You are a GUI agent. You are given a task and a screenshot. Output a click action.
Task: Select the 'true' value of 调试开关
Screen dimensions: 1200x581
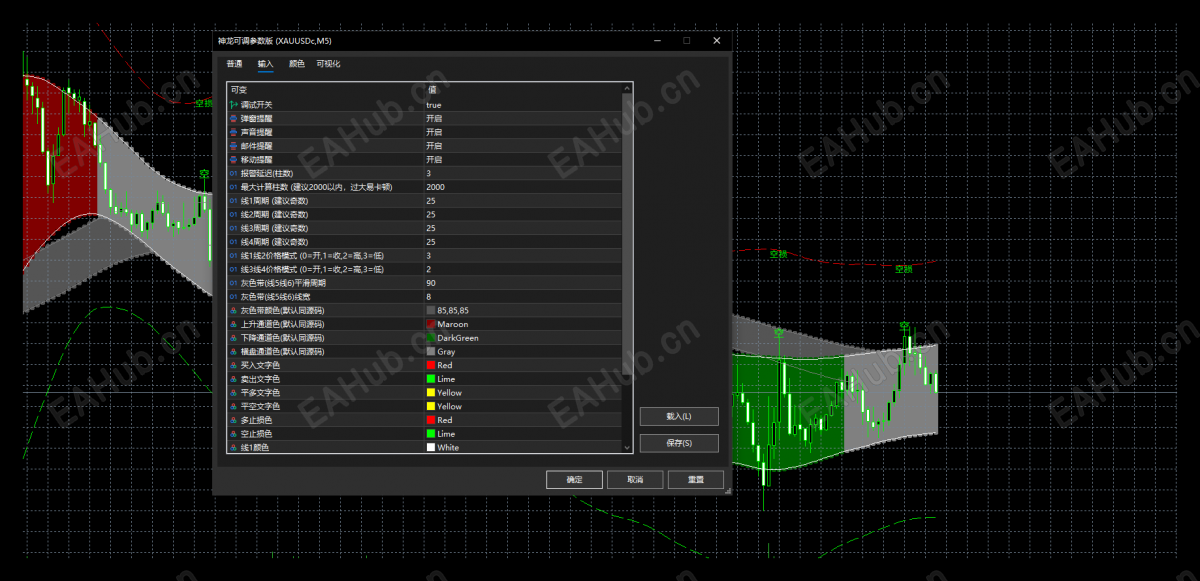433,105
